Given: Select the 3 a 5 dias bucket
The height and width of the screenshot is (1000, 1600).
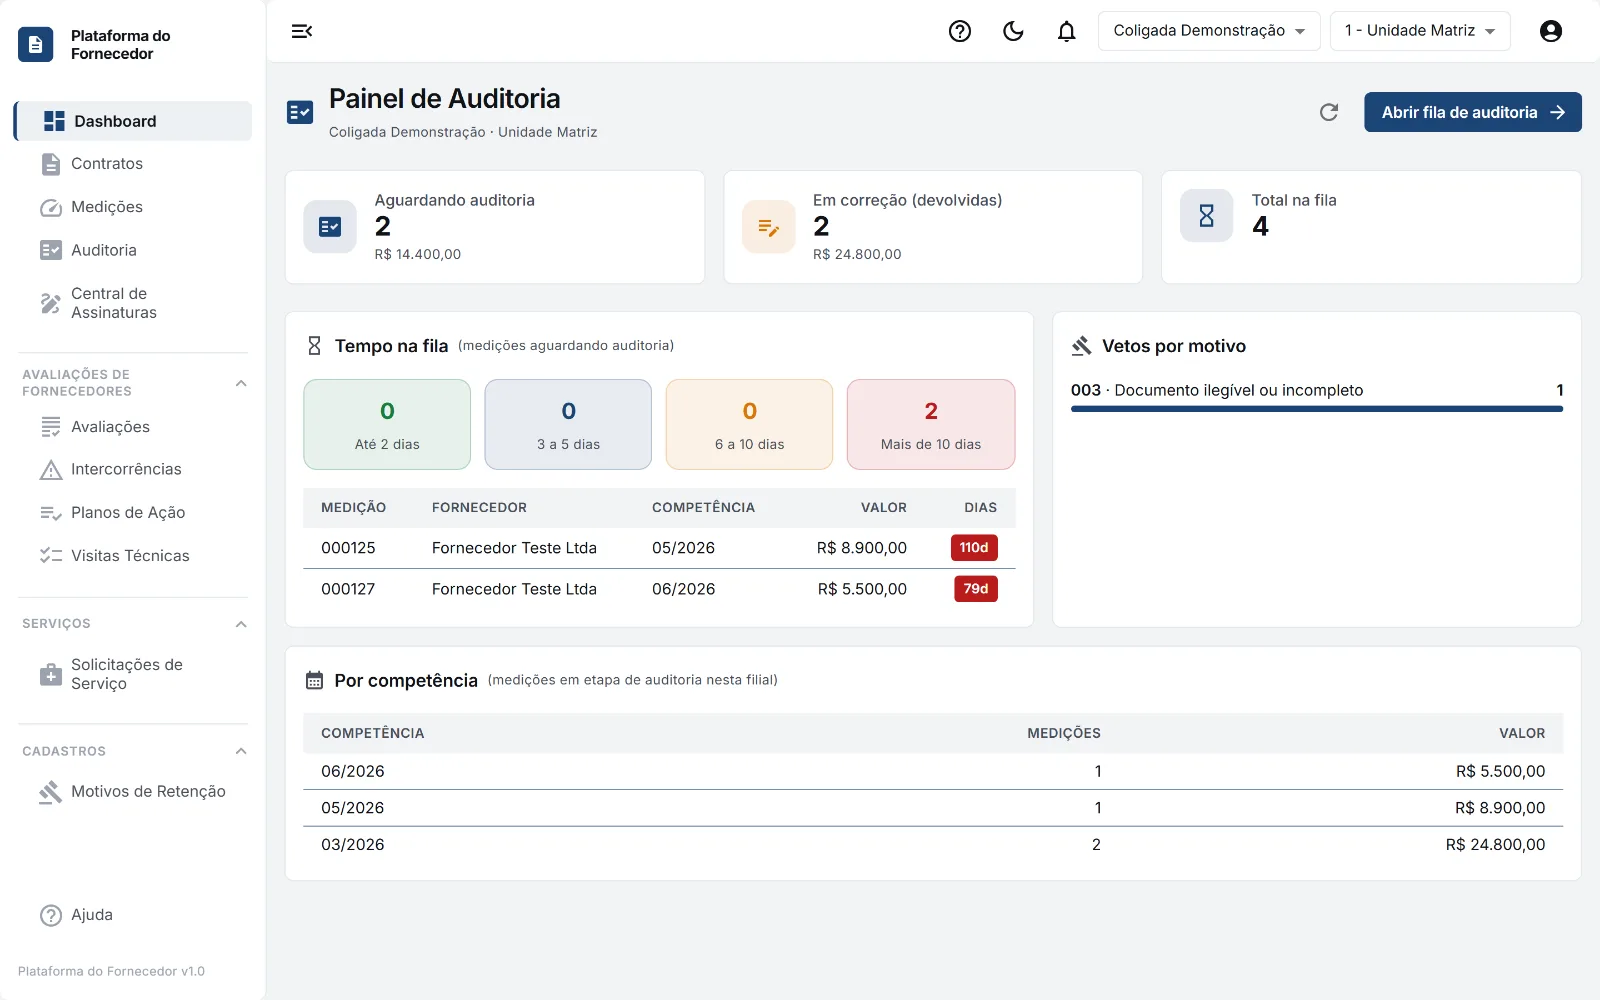Looking at the screenshot, I should tap(568, 424).
